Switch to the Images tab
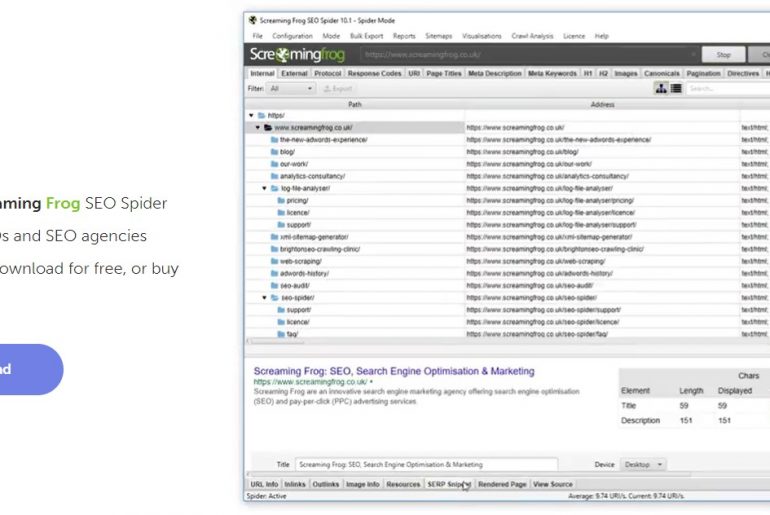770x515 pixels. pyautogui.click(x=626, y=74)
